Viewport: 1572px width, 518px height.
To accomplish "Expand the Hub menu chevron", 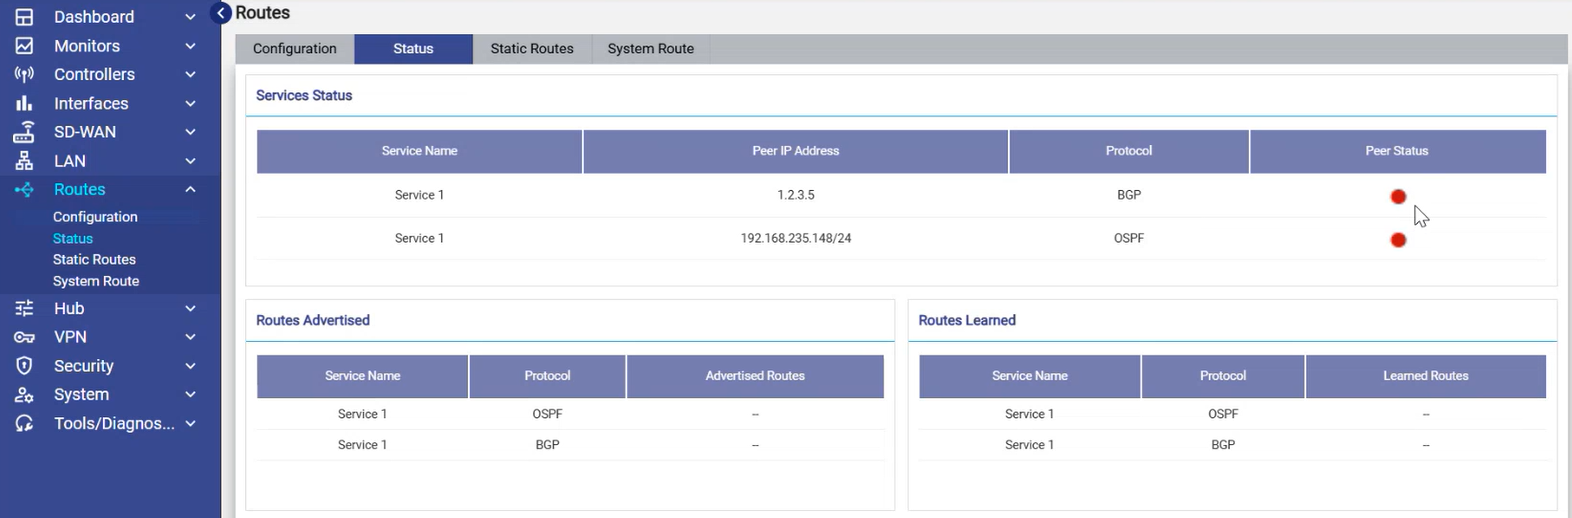I will (x=190, y=309).
